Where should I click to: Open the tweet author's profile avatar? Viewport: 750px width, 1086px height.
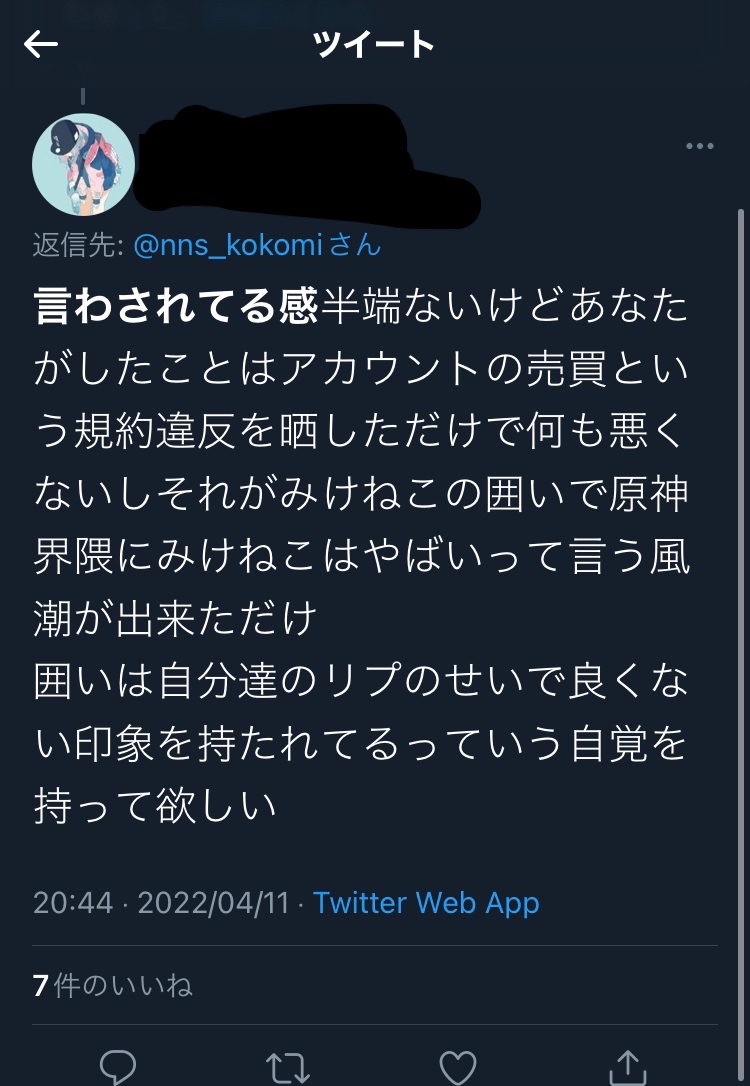tap(83, 164)
